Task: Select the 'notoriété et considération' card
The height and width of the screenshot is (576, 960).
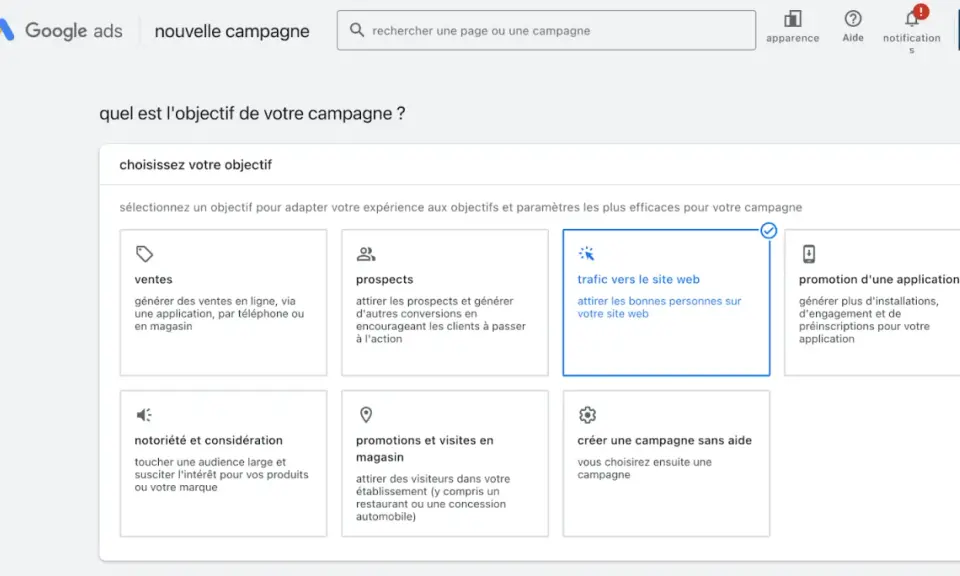Action: [x=223, y=463]
